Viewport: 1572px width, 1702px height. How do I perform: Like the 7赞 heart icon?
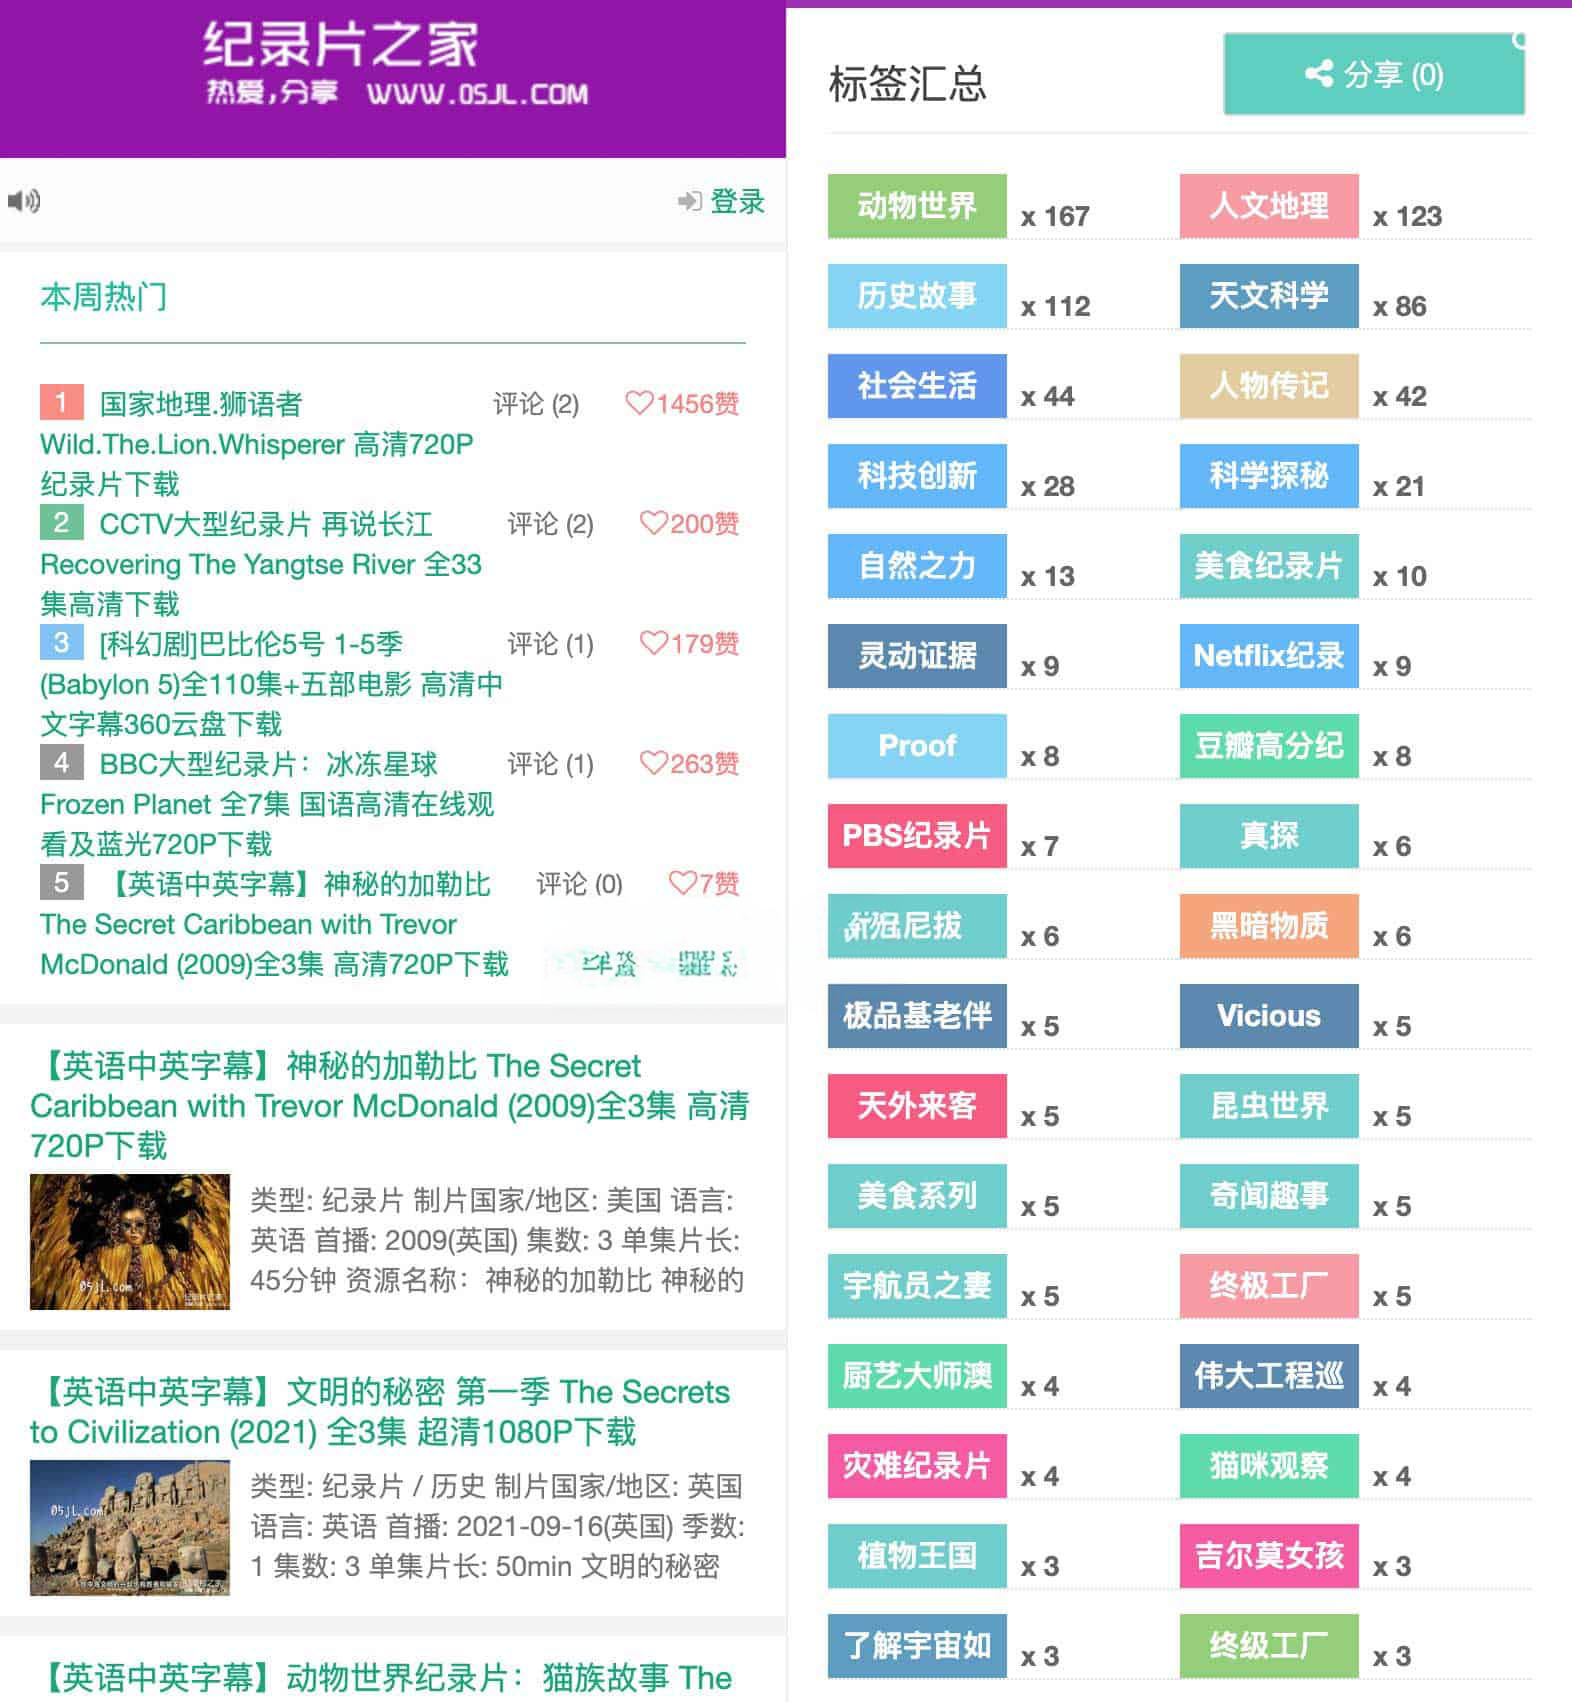point(682,883)
